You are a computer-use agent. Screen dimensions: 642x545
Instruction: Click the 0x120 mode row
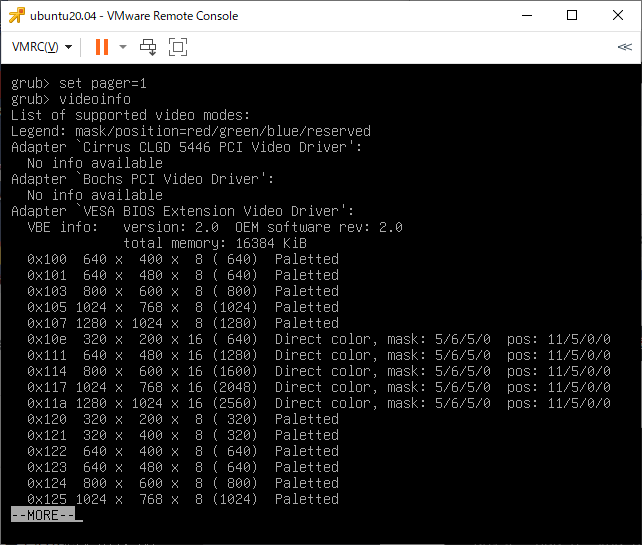point(183,418)
